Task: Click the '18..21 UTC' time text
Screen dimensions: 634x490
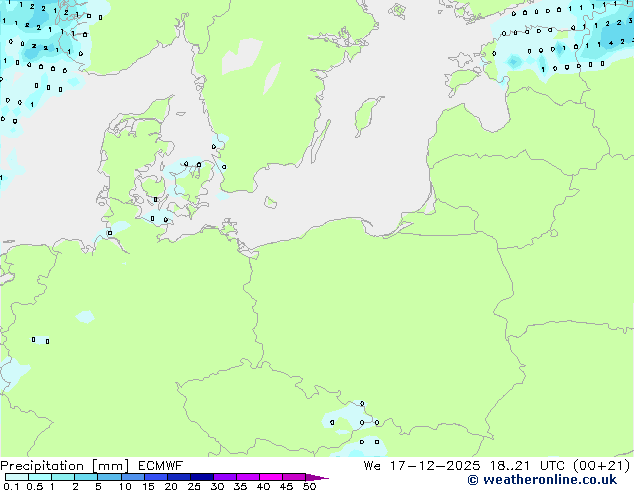Action: 527,466
